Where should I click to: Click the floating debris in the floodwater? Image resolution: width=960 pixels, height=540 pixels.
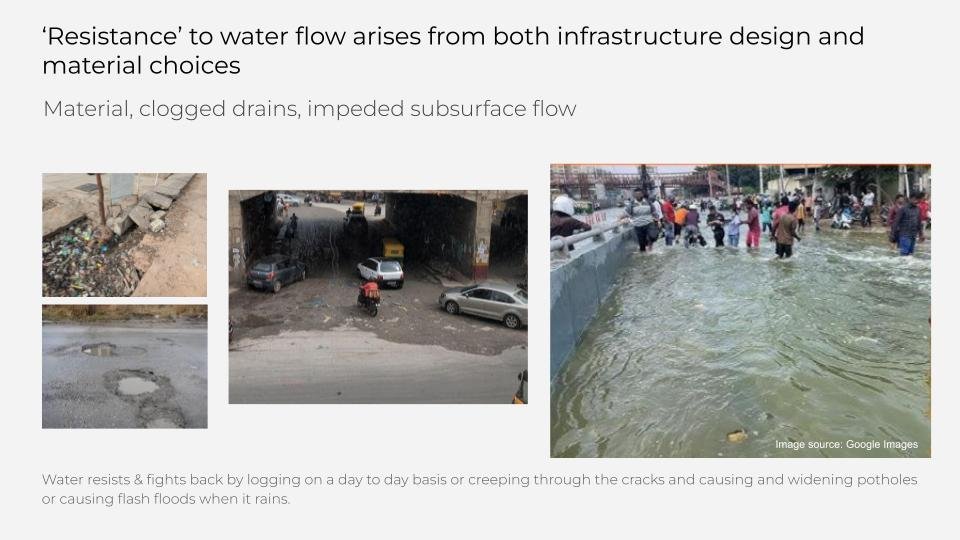point(737,436)
